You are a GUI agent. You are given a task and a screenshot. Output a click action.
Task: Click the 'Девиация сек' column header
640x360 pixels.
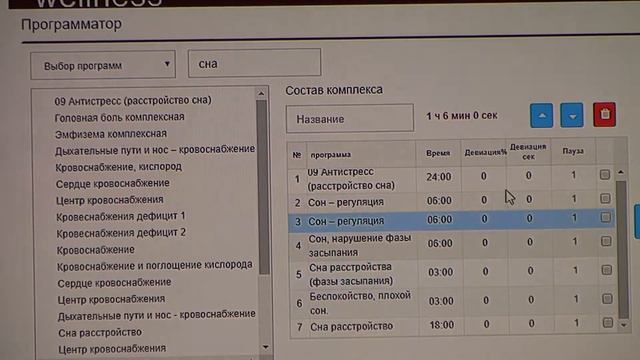pyautogui.click(x=528, y=151)
